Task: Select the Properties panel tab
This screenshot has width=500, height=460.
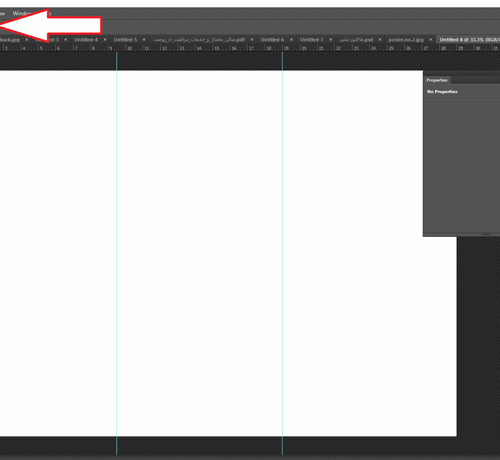Action: tap(437, 80)
